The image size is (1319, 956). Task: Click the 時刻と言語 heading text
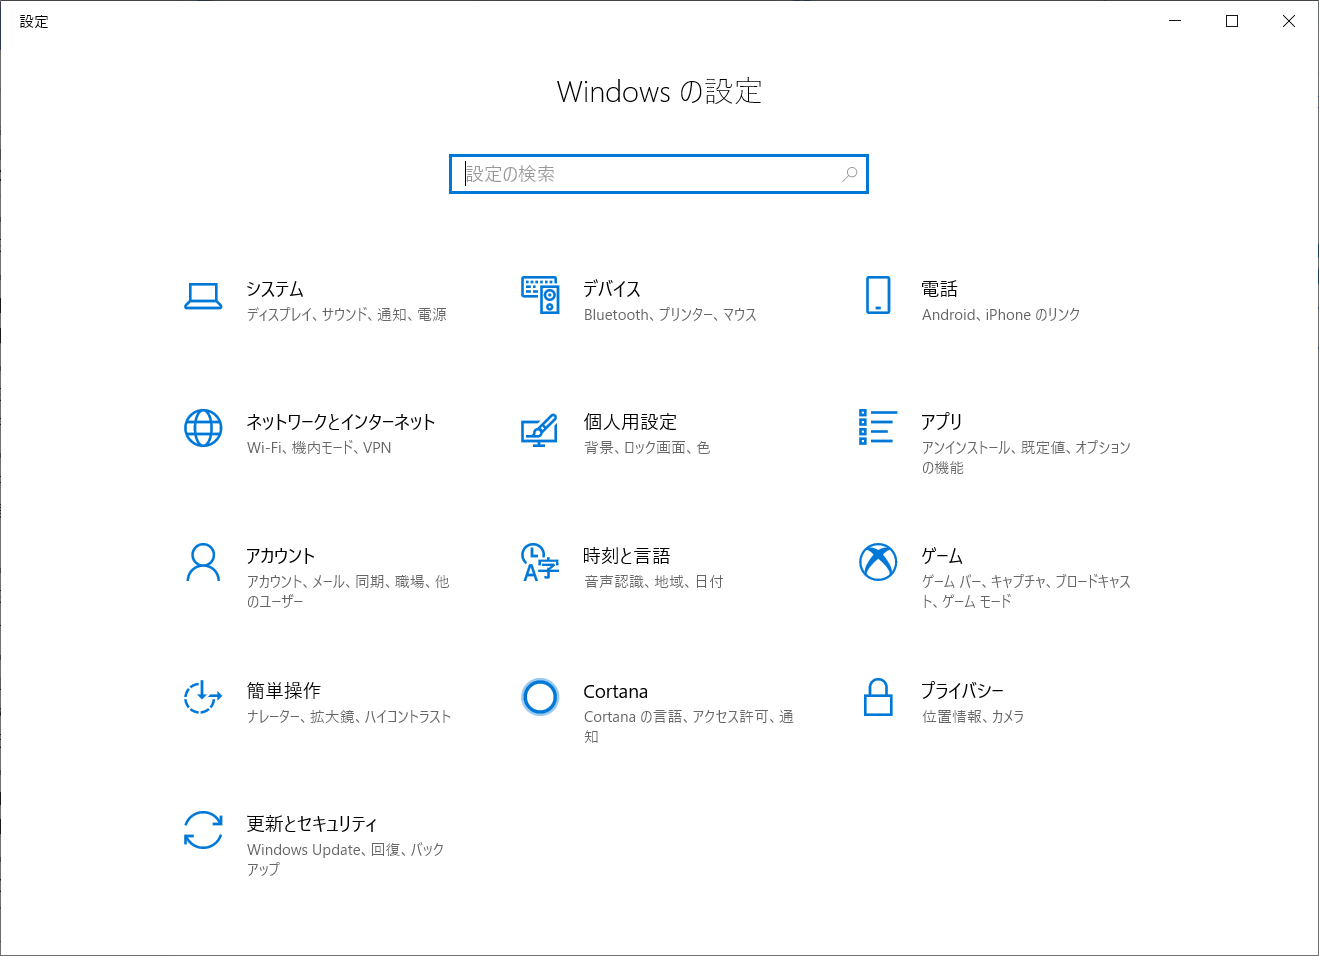(x=627, y=556)
